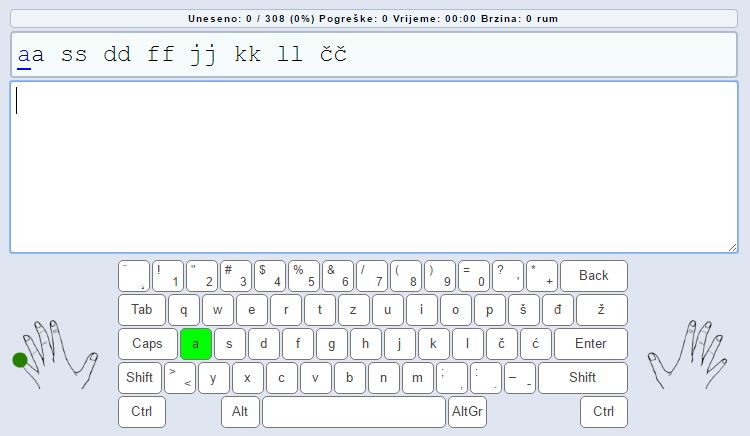Viewport: 750px width, 436px height.
Task: Click inside the typing text area
Action: [374, 166]
